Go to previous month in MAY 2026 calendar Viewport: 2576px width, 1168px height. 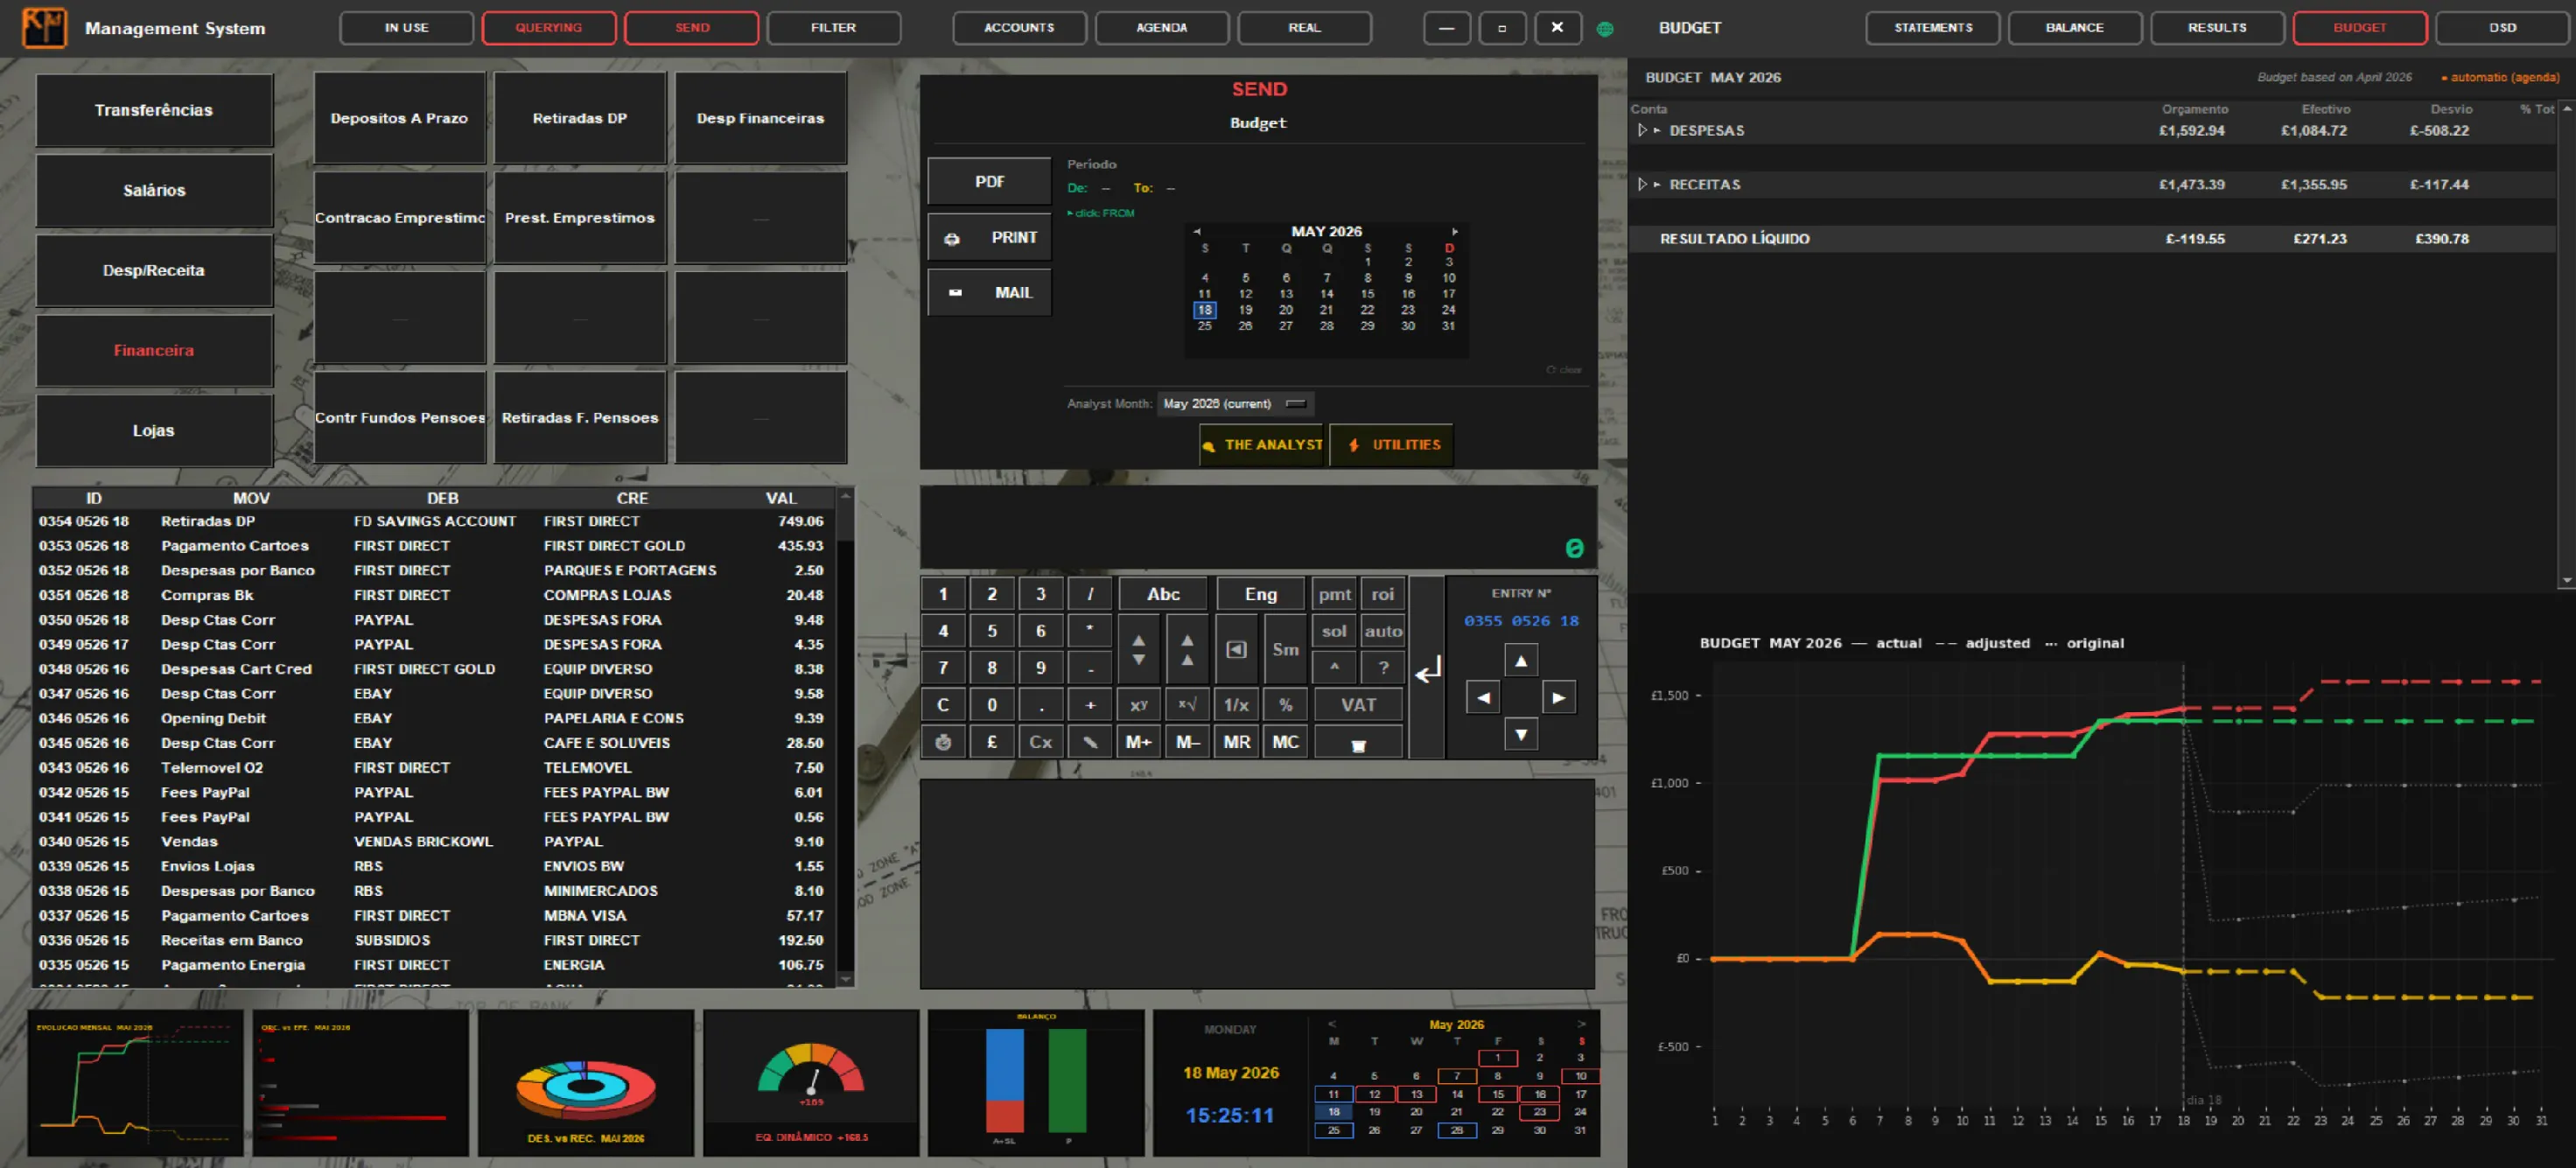pos(1196,231)
